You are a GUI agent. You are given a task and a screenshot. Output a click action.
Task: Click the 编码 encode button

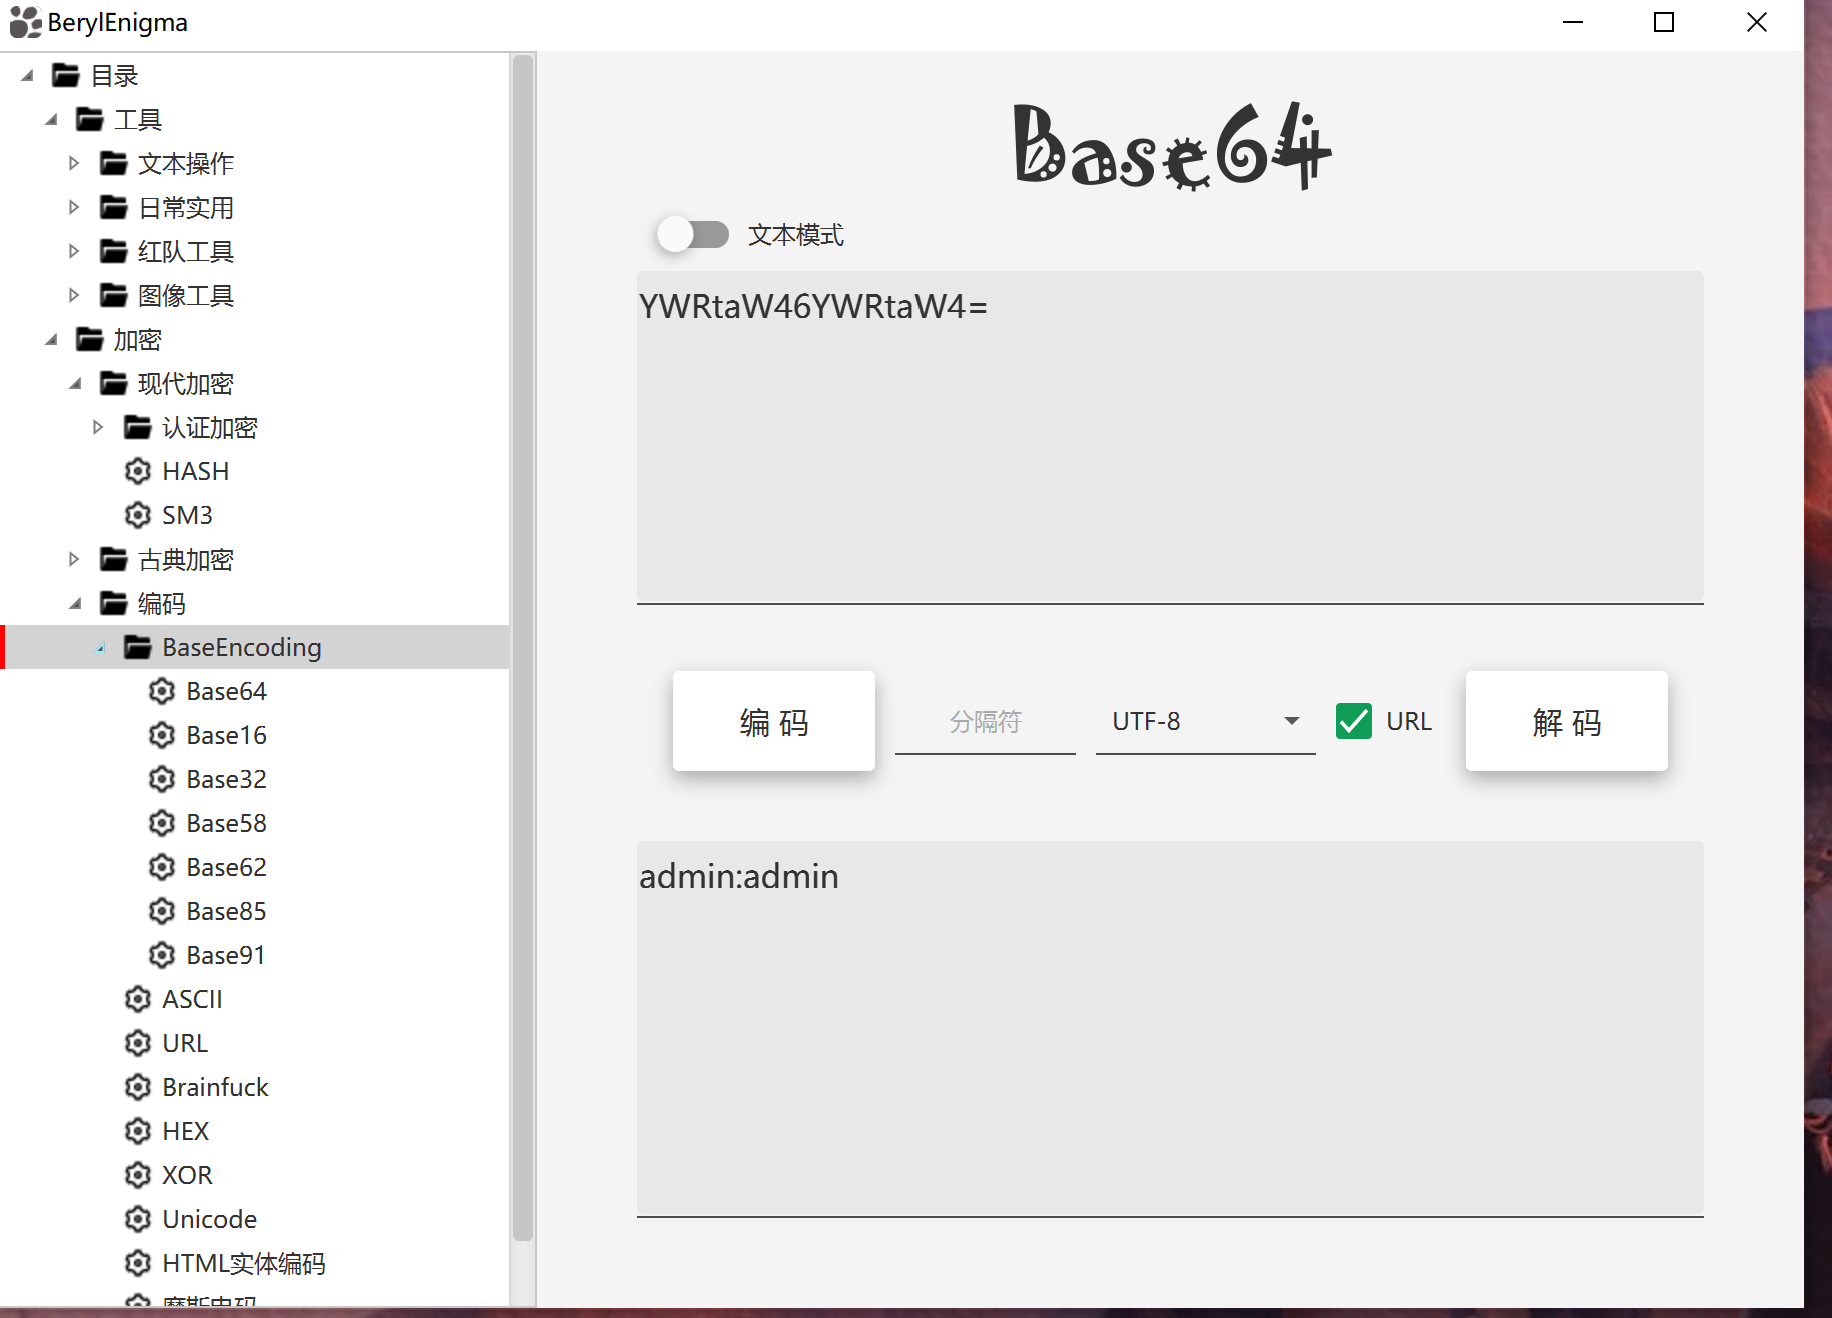(x=774, y=721)
